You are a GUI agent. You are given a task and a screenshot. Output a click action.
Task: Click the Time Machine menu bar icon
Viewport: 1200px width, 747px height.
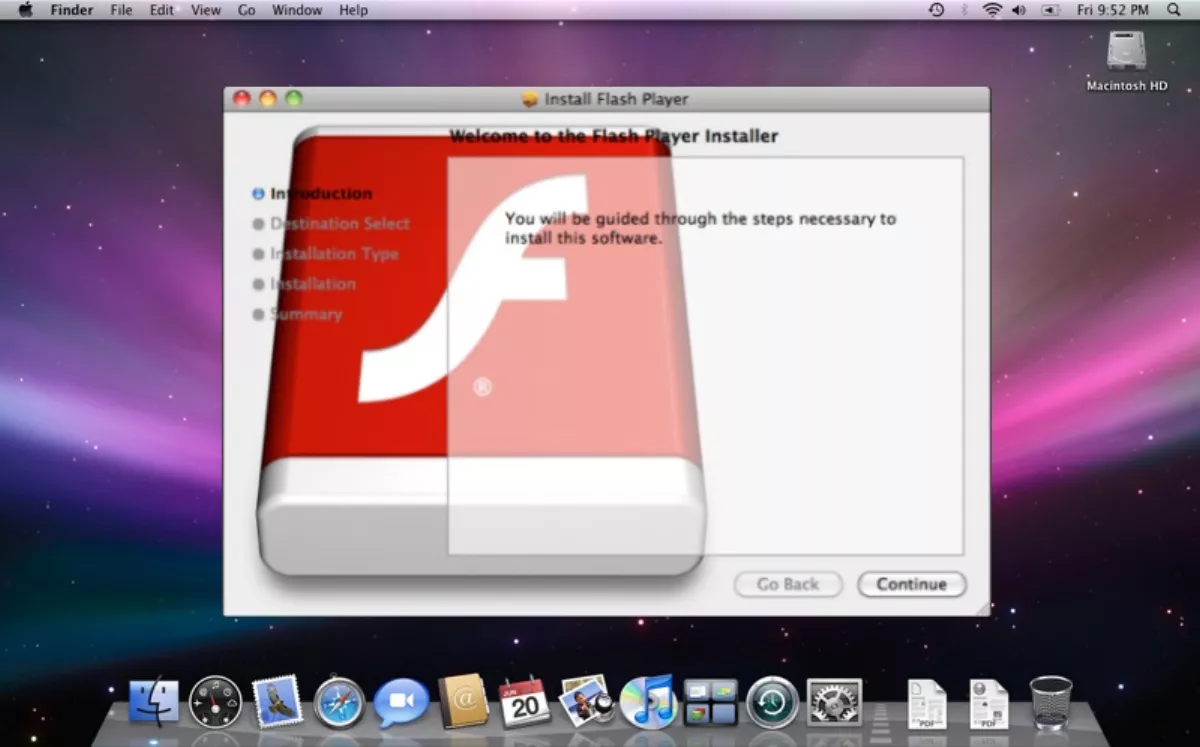click(936, 10)
